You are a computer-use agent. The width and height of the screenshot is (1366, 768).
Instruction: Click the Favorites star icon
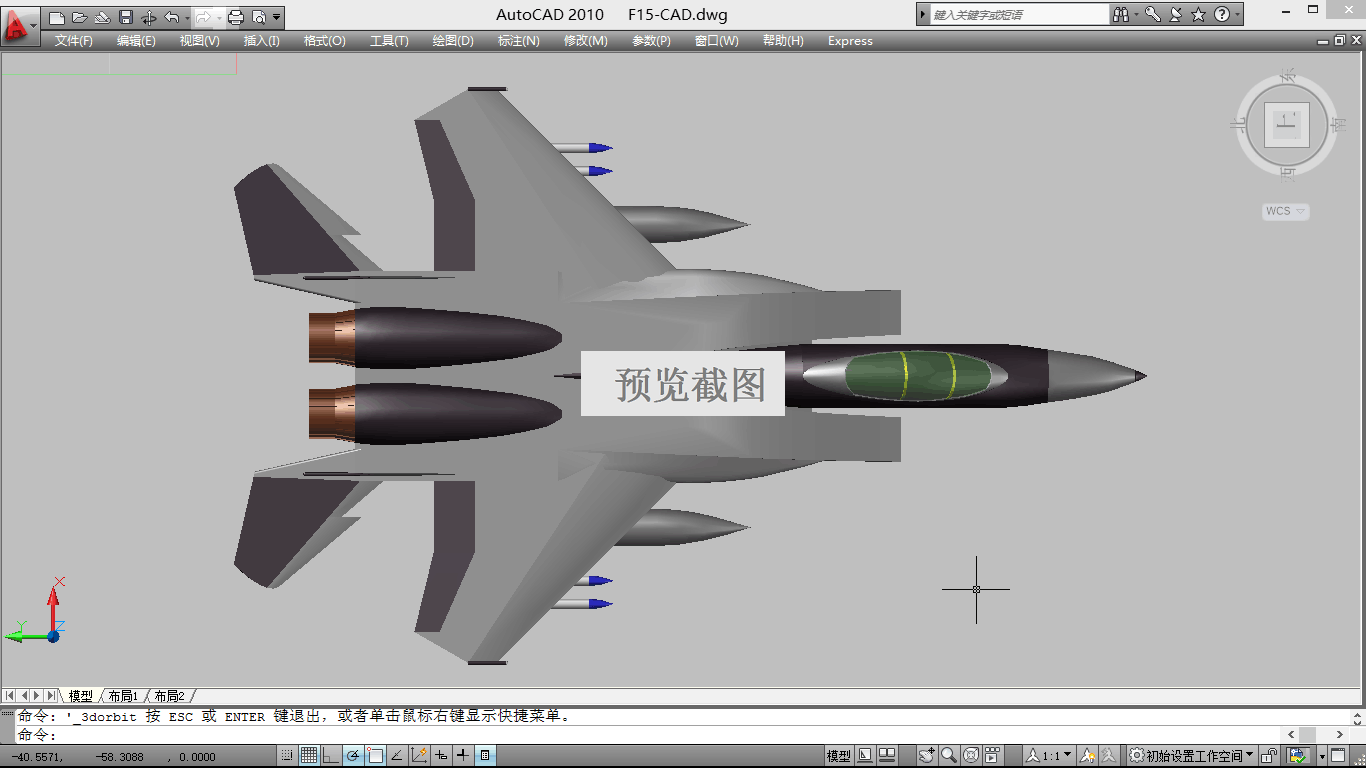1198,15
